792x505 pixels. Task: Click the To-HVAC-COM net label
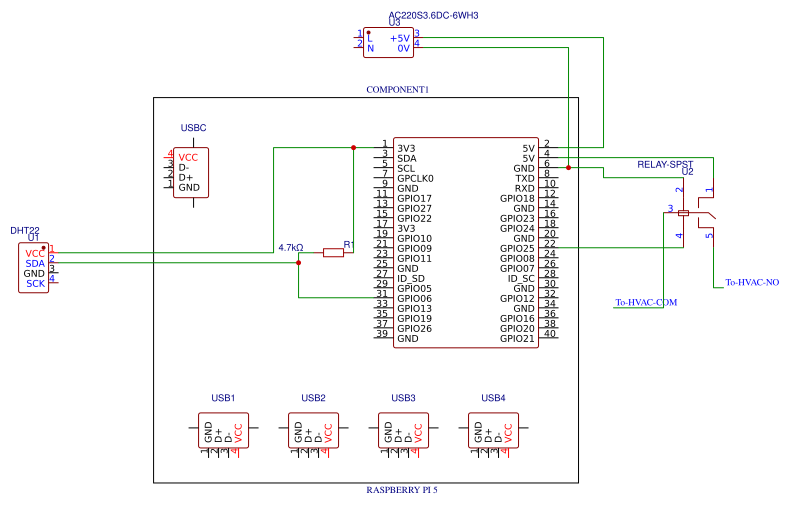pyautogui.click(x=646, y=302)
